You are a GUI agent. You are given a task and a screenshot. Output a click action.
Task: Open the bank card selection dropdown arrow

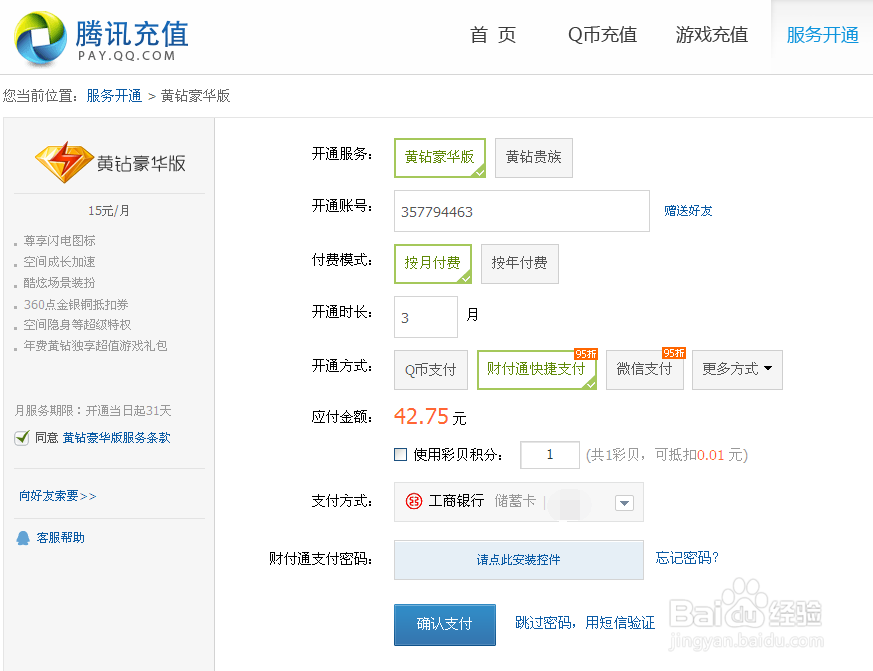point(623,503)
